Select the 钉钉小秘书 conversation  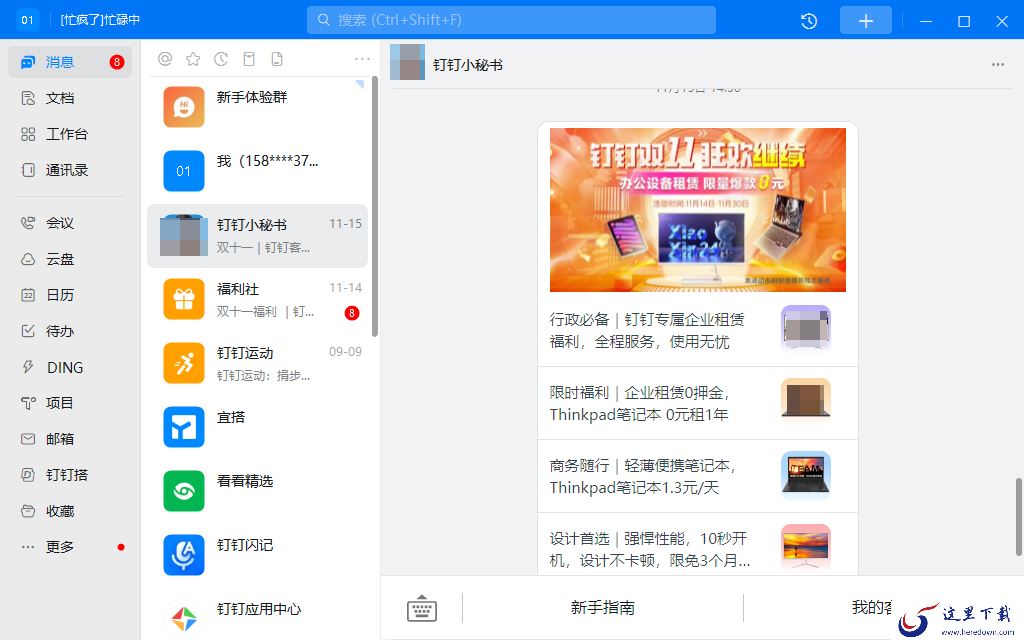(x=258, y=235)
